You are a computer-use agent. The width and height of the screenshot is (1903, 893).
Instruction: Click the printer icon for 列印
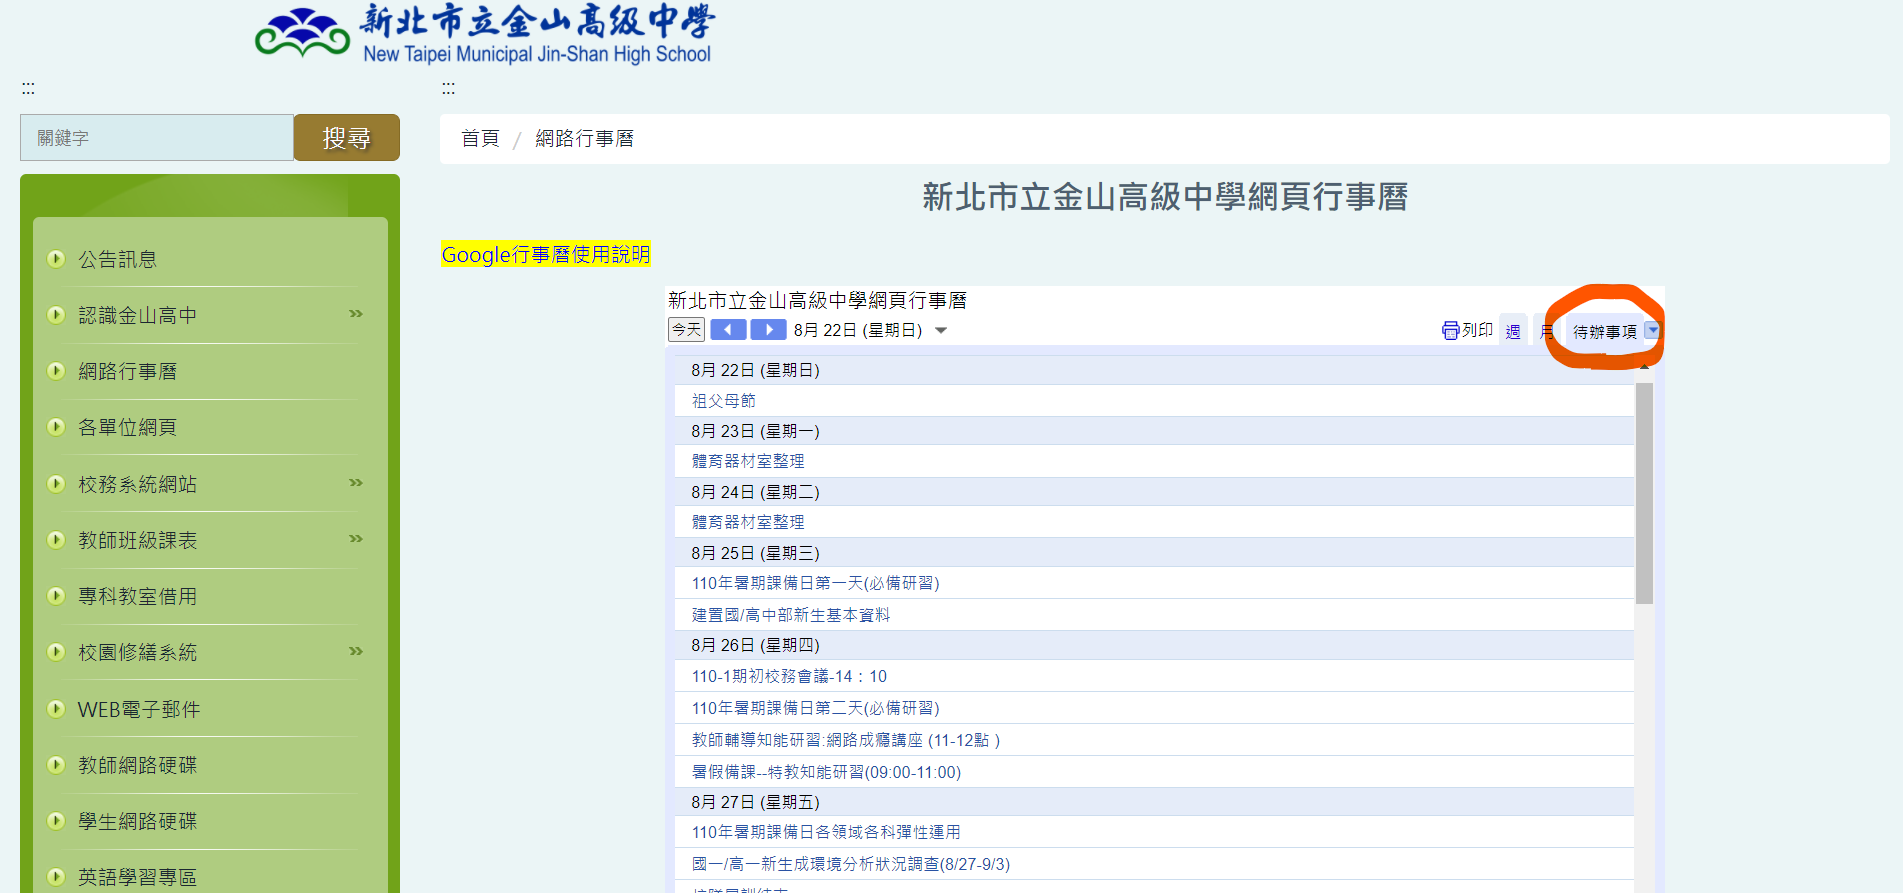1450,330
